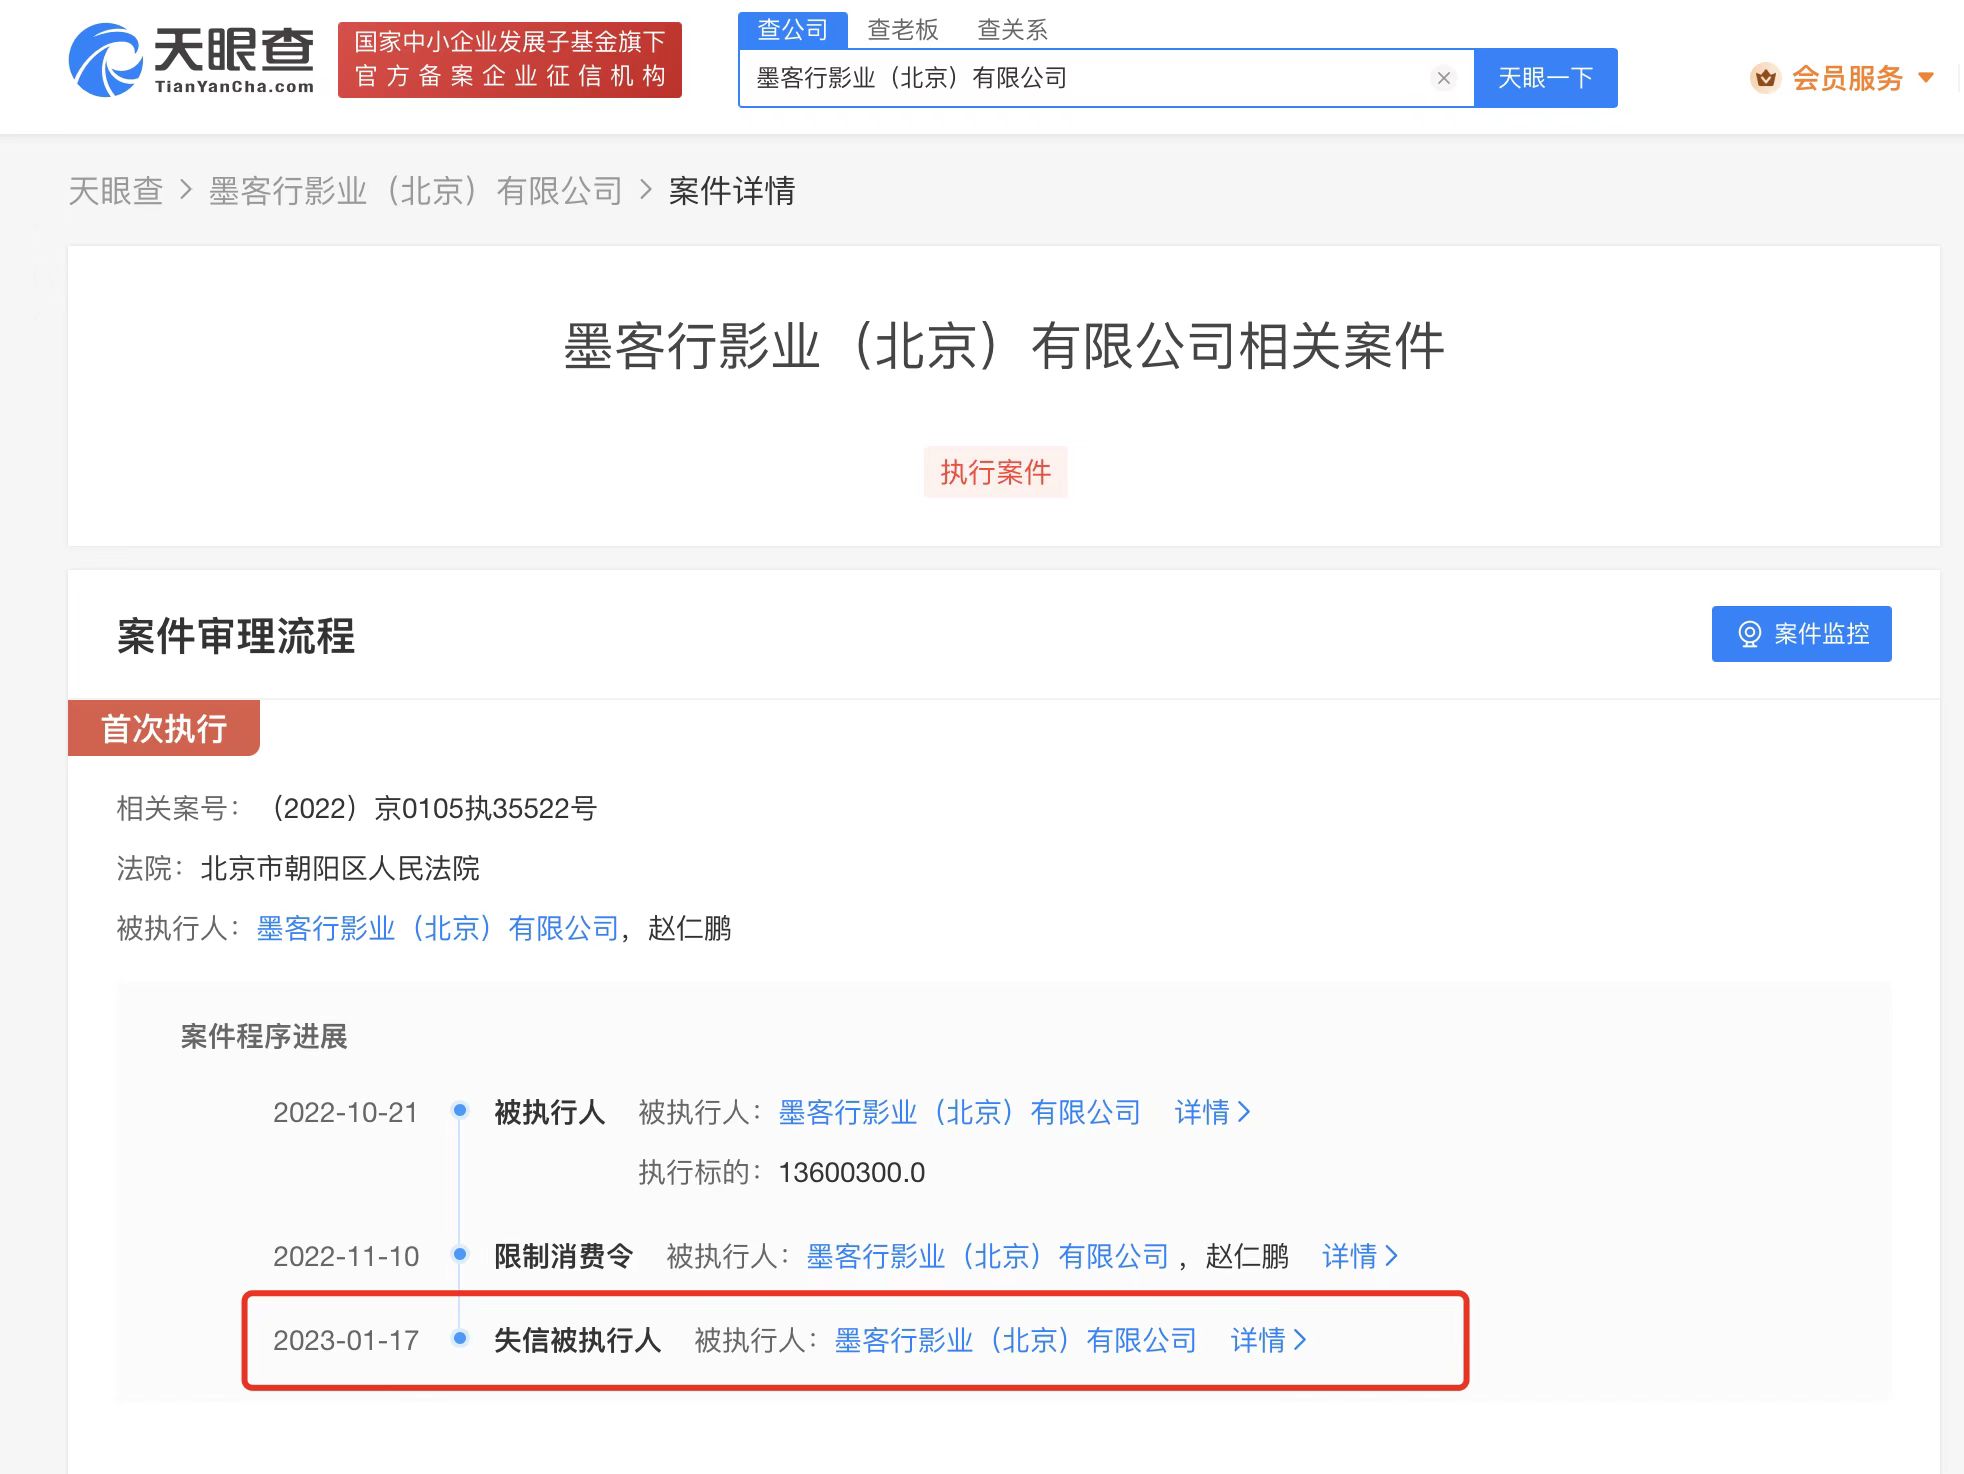Click the date 2023-01-17

(346, 1340)
